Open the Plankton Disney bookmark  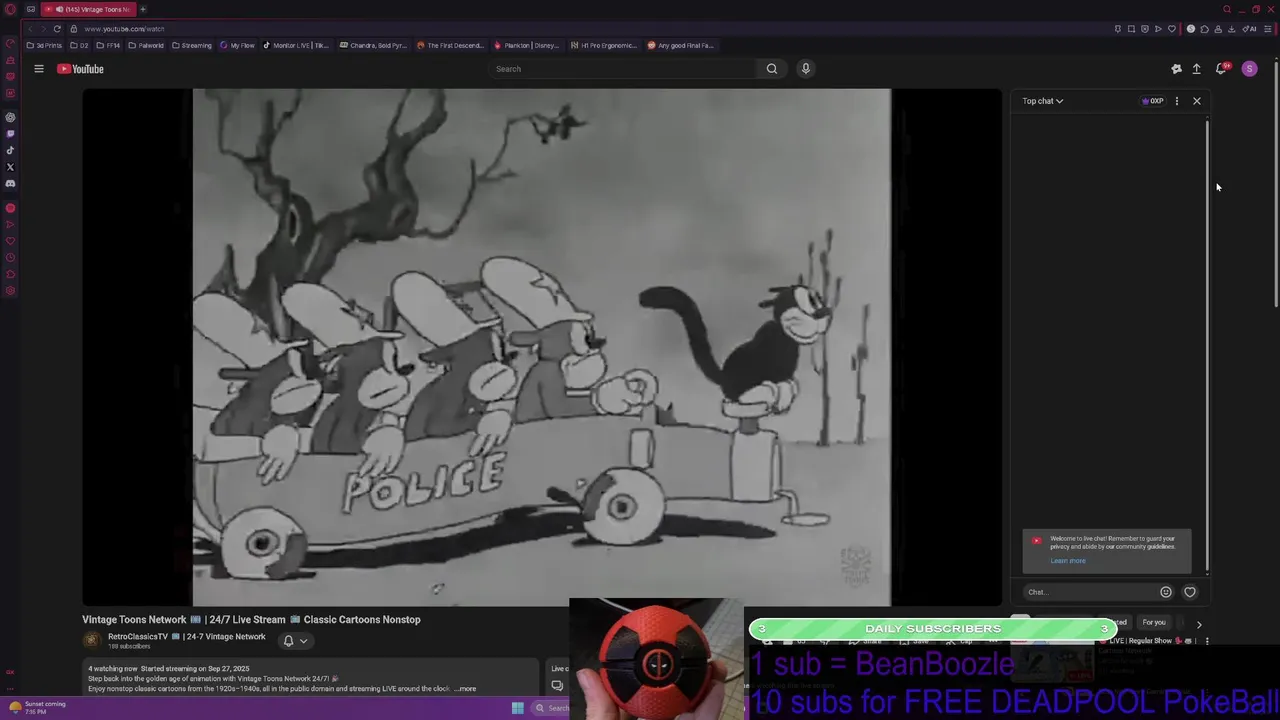click(526, 45)
